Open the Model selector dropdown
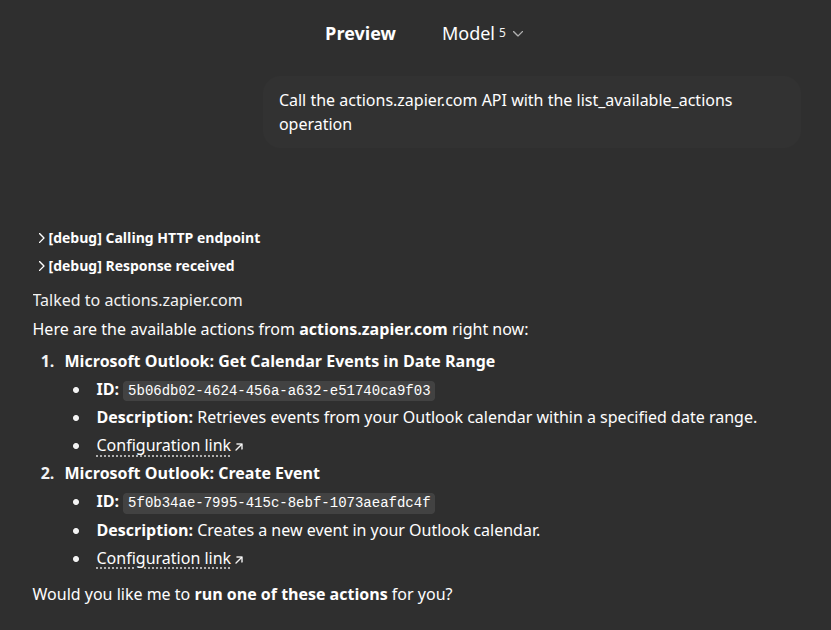This screenshot has width=831, height=630. pyautogui.click(x=482, y=33)
